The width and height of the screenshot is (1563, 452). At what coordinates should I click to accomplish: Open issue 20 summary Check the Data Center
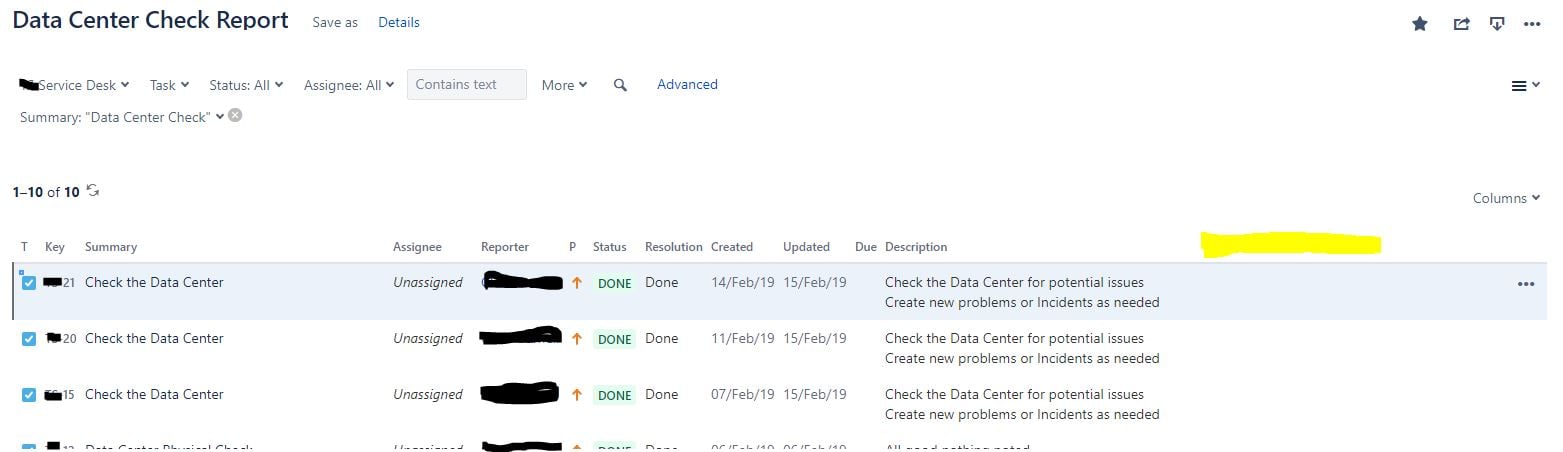(154, 338)
